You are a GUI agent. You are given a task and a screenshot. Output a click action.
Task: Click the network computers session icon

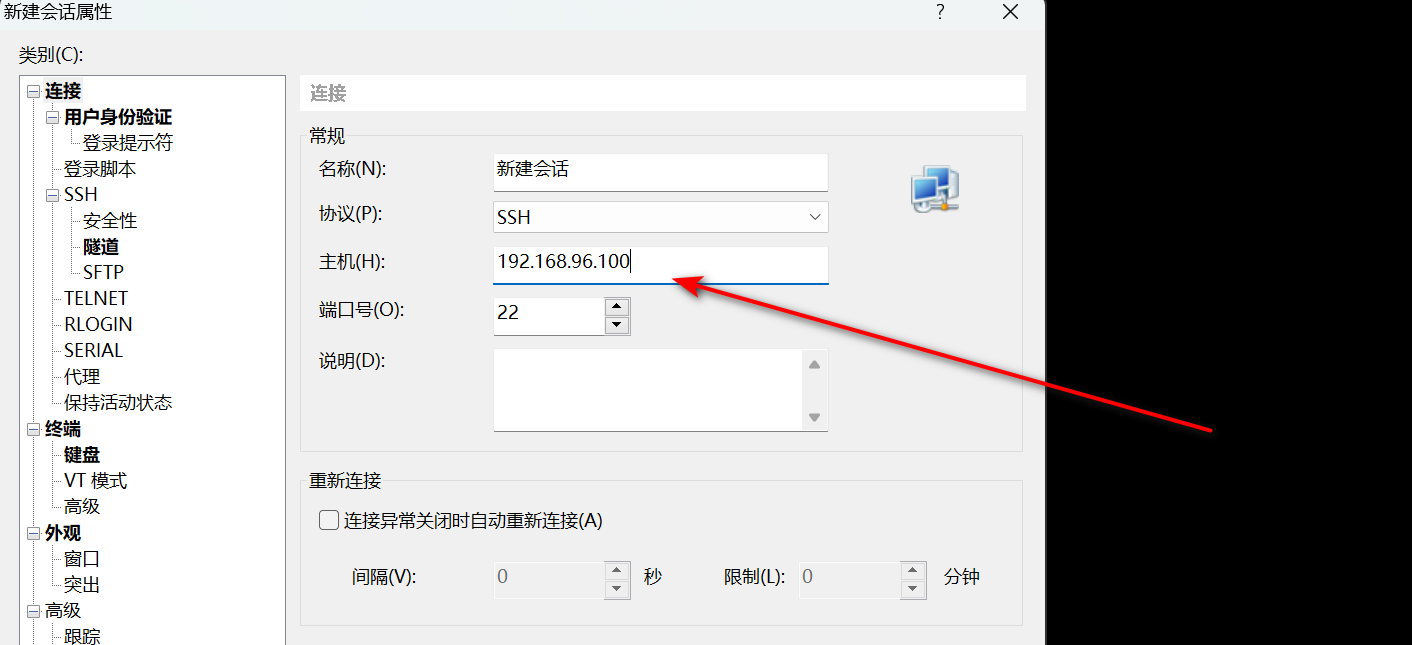934,190
